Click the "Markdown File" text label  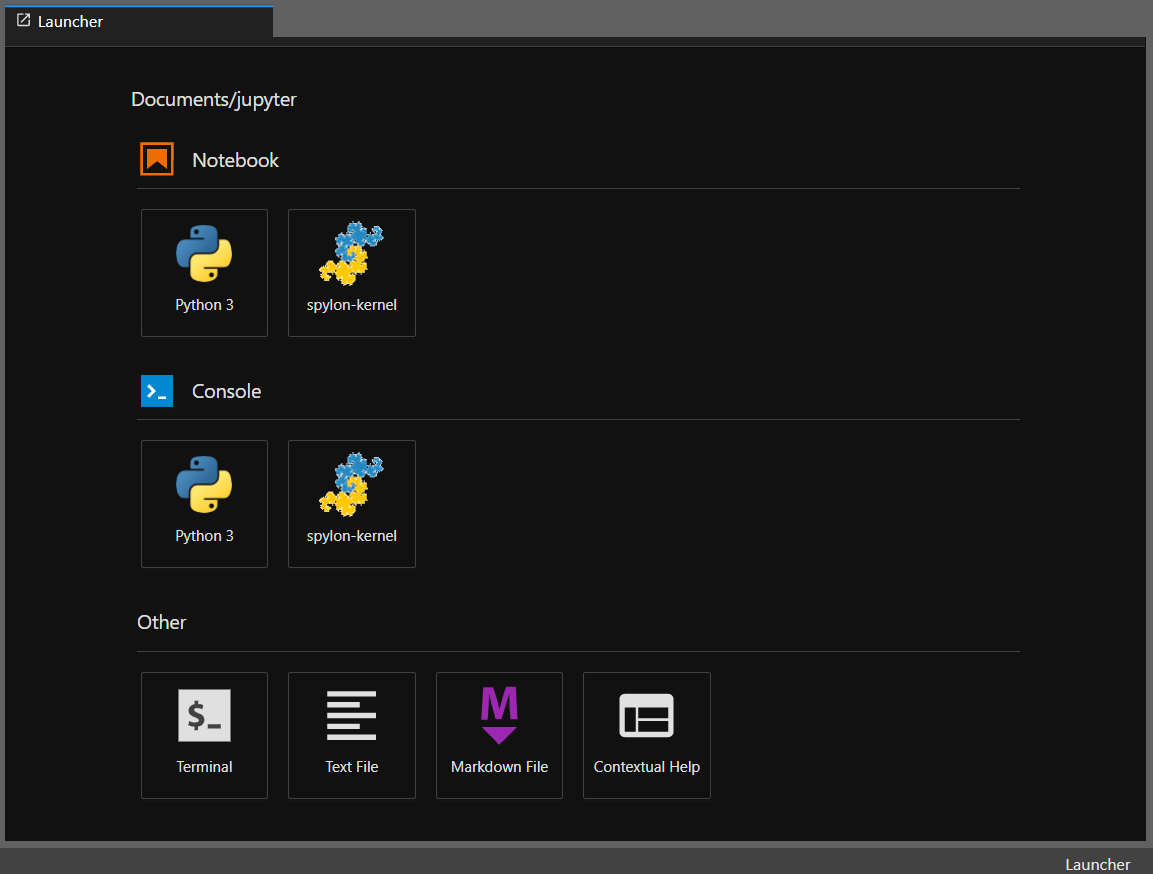(499, 767)
